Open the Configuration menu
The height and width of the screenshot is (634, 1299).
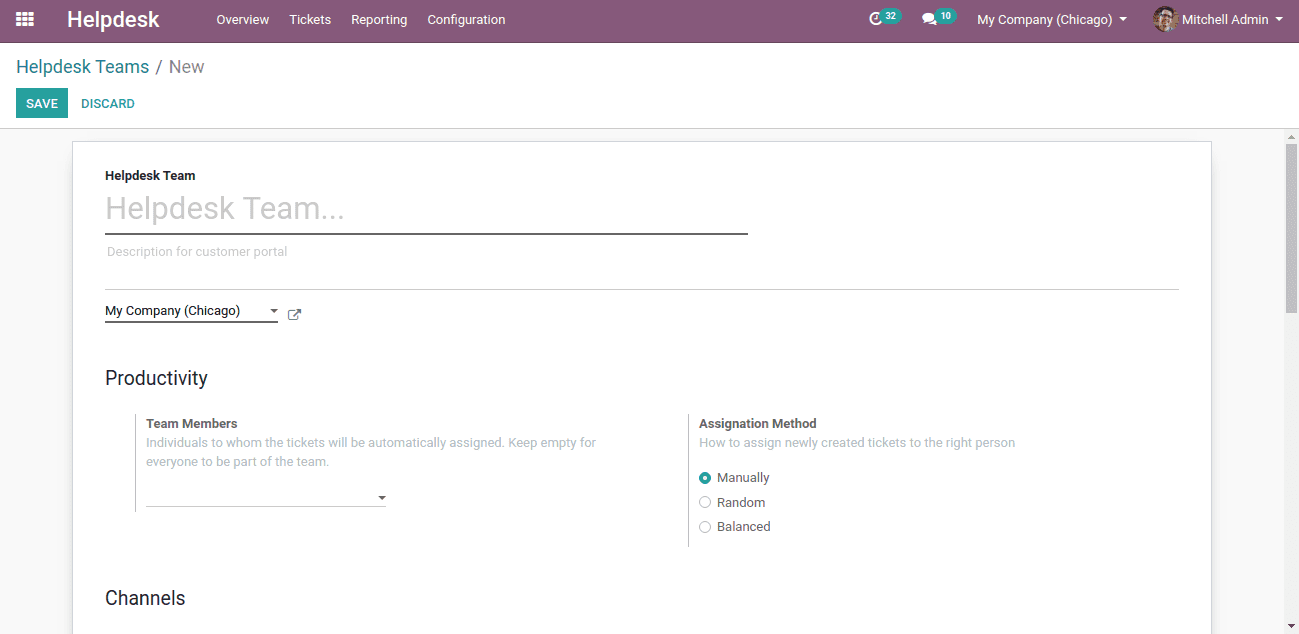466,19
